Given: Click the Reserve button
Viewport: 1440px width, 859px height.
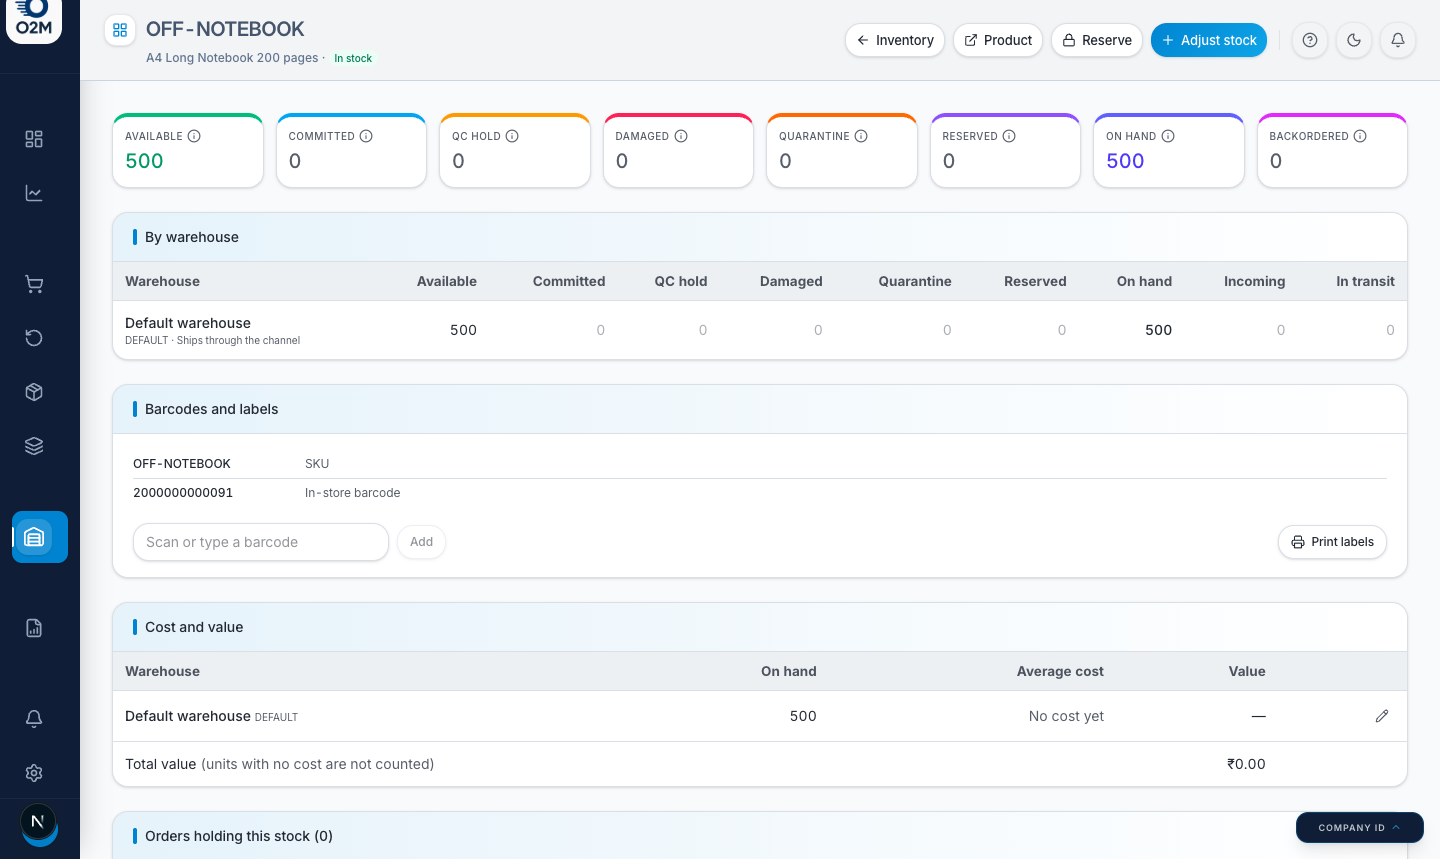Looking at the screenshot, I should pos(1097,40).
